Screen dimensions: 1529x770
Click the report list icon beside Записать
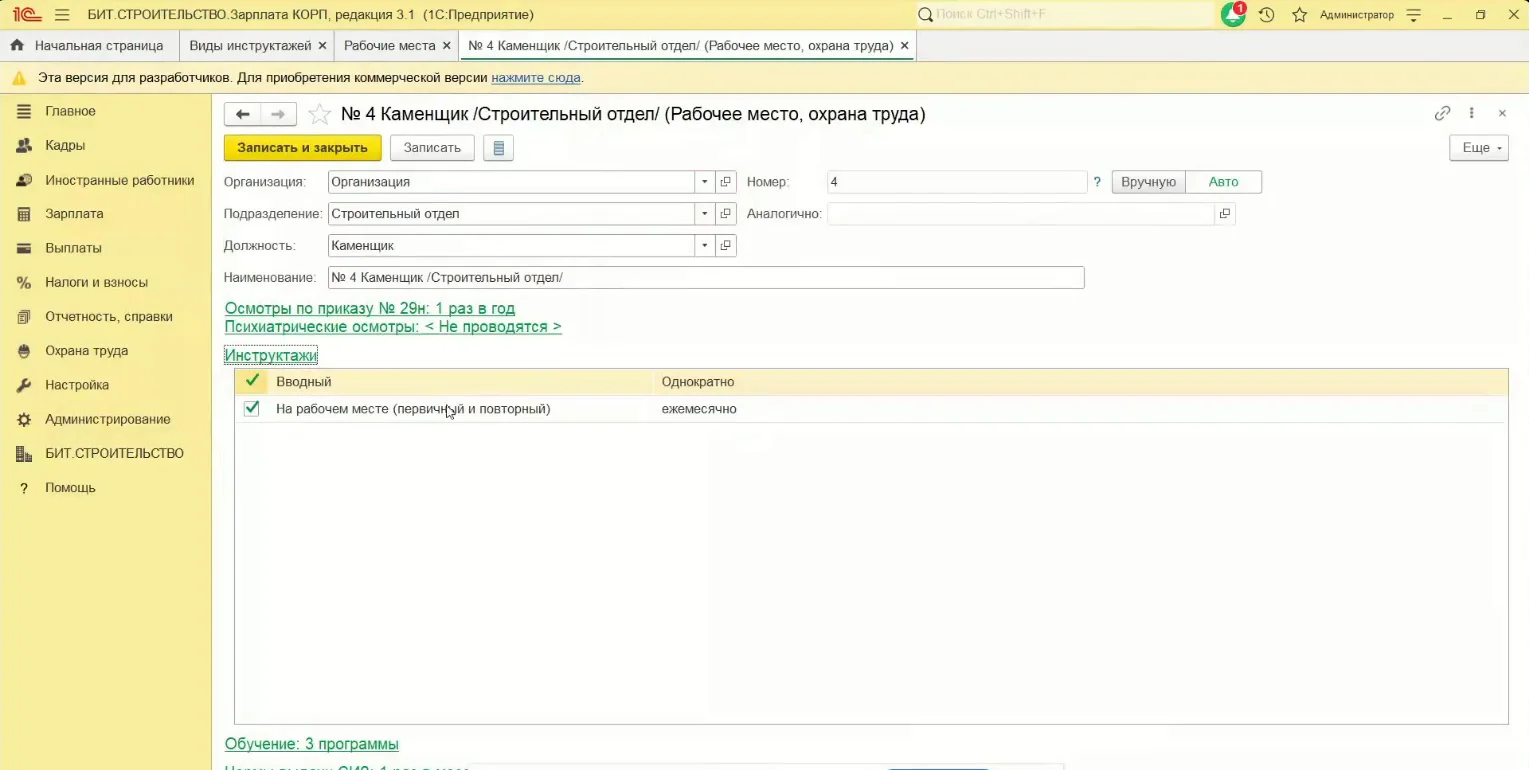(498, 148)
